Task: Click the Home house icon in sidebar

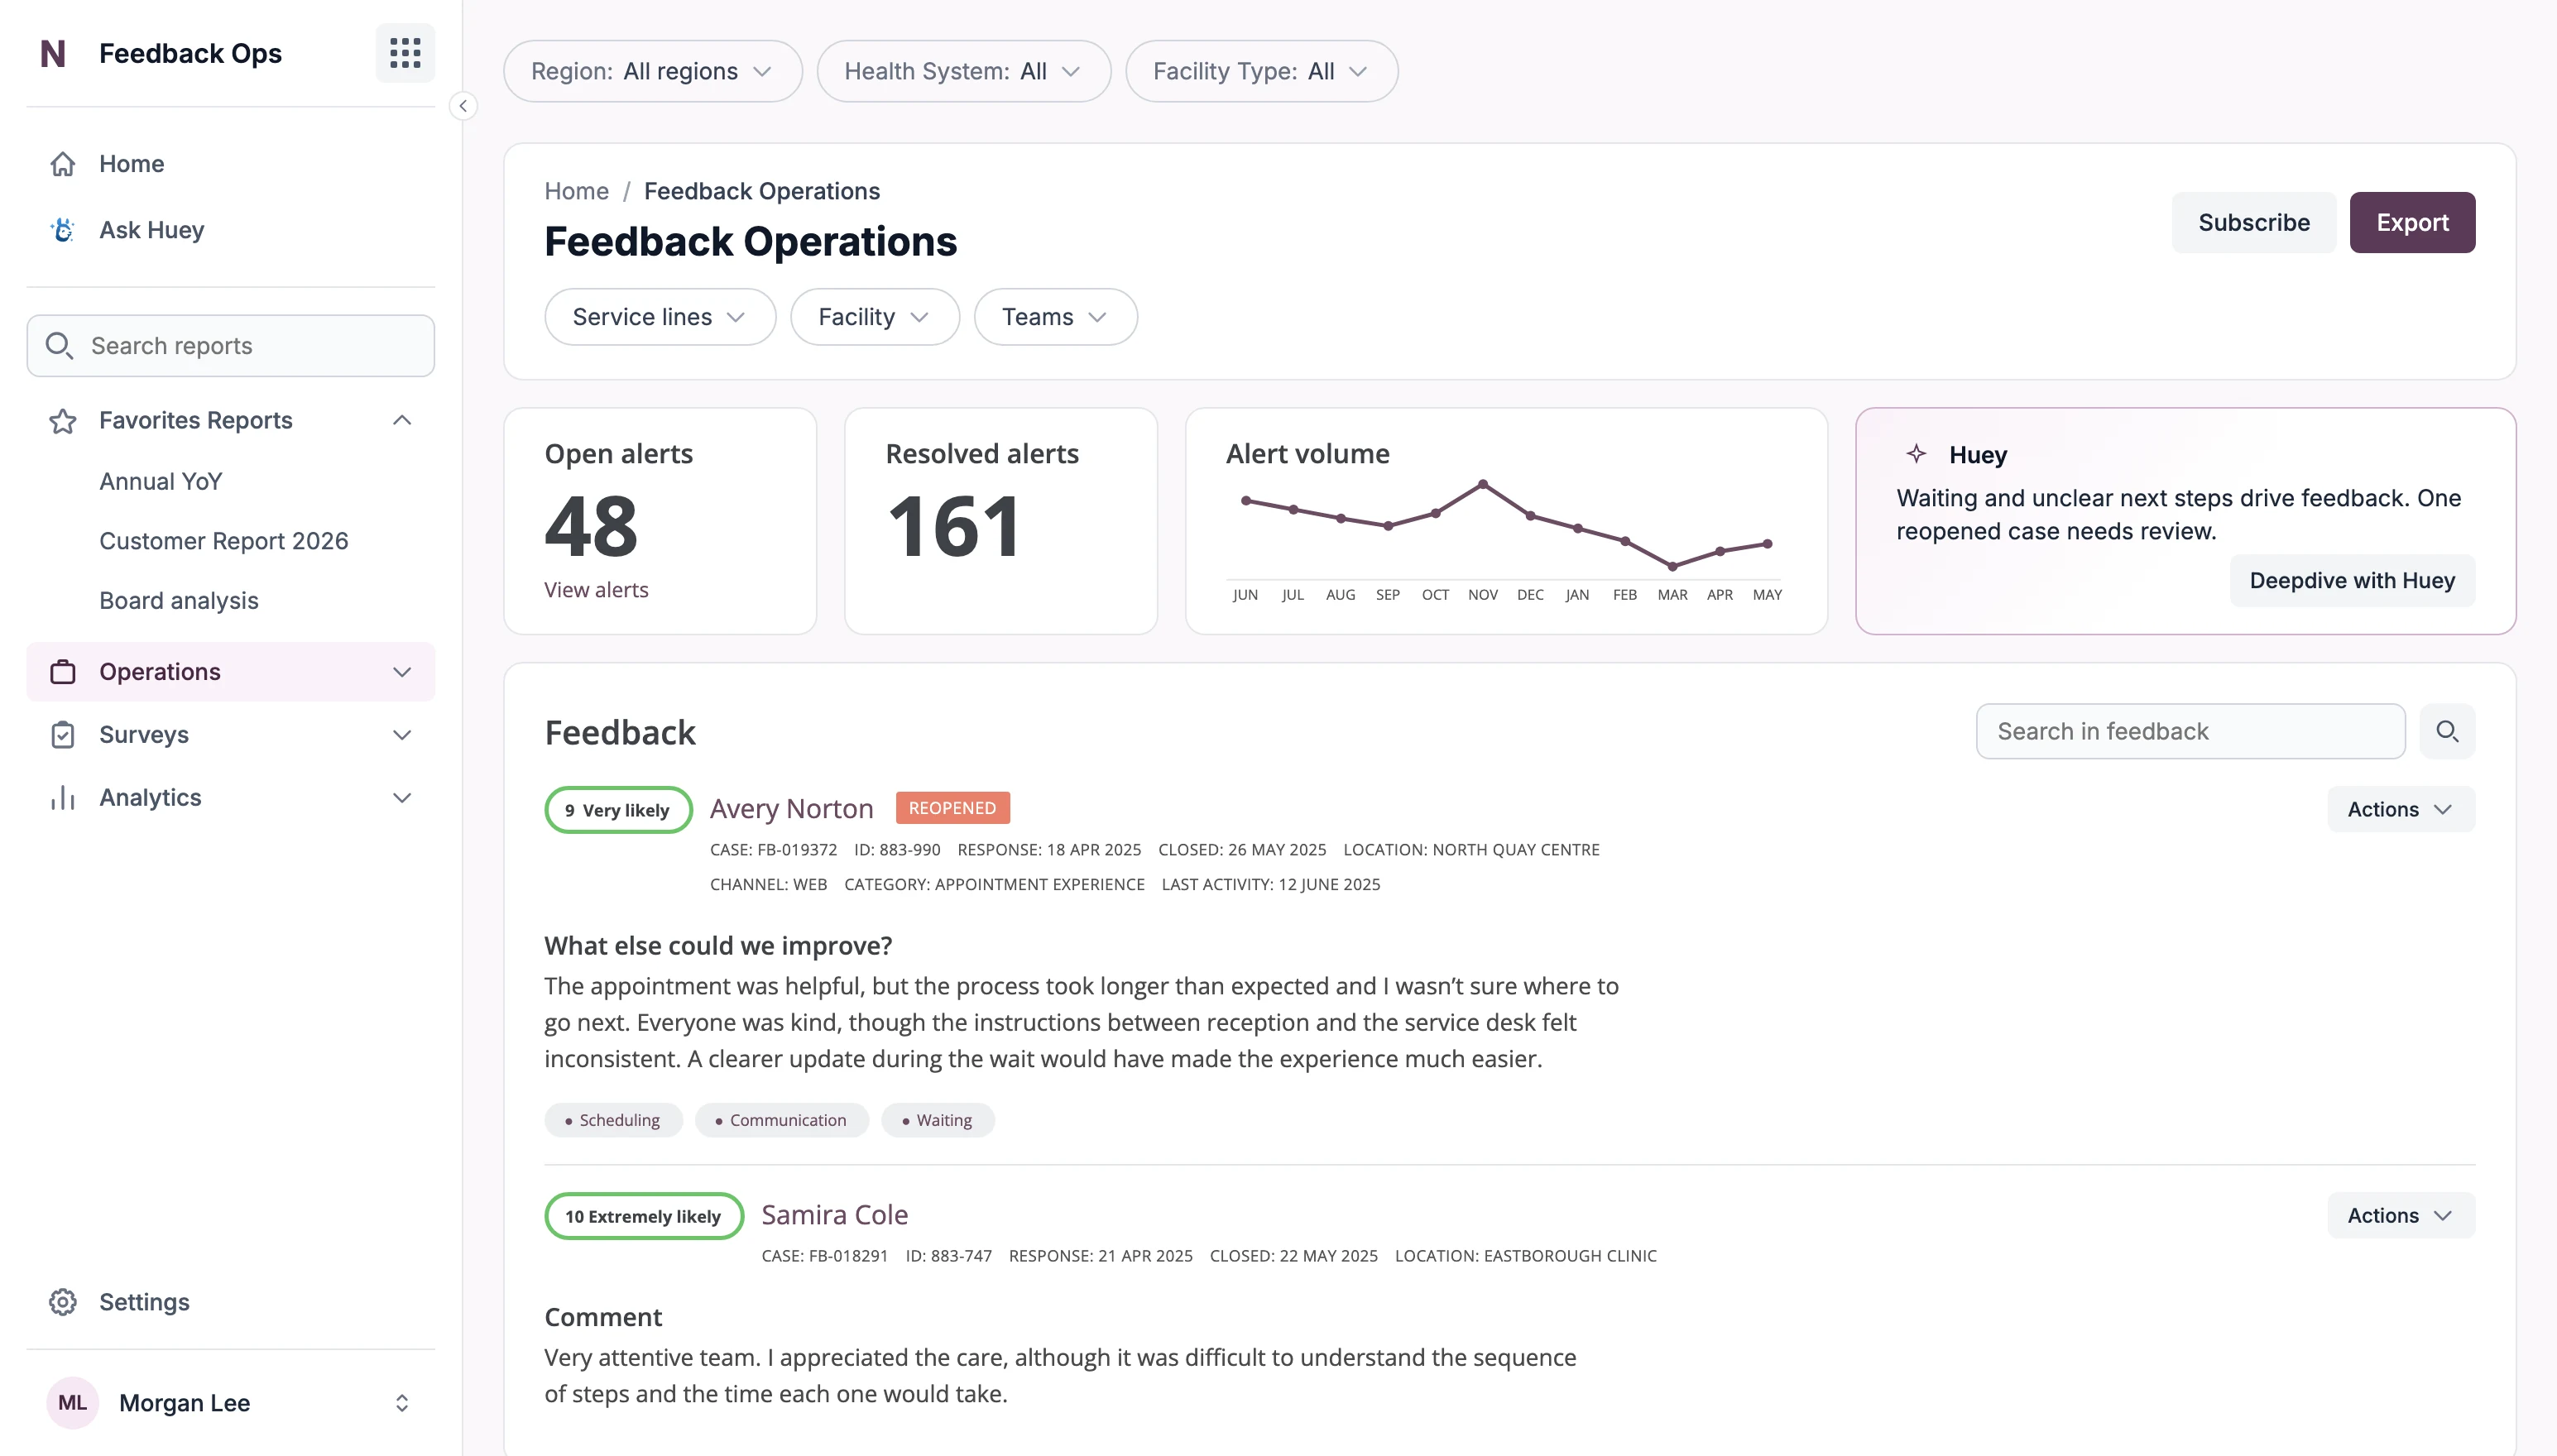Action: 63,164
